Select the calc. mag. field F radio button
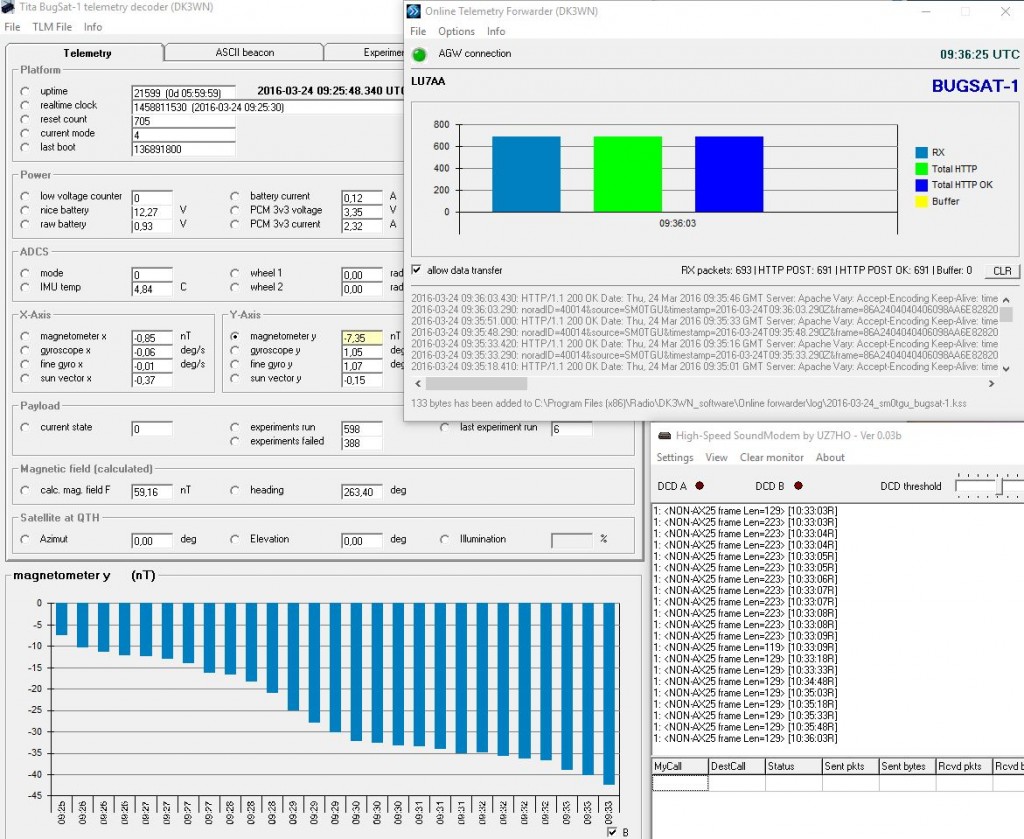Screen dimensions: 1024x839 point(25,490)
